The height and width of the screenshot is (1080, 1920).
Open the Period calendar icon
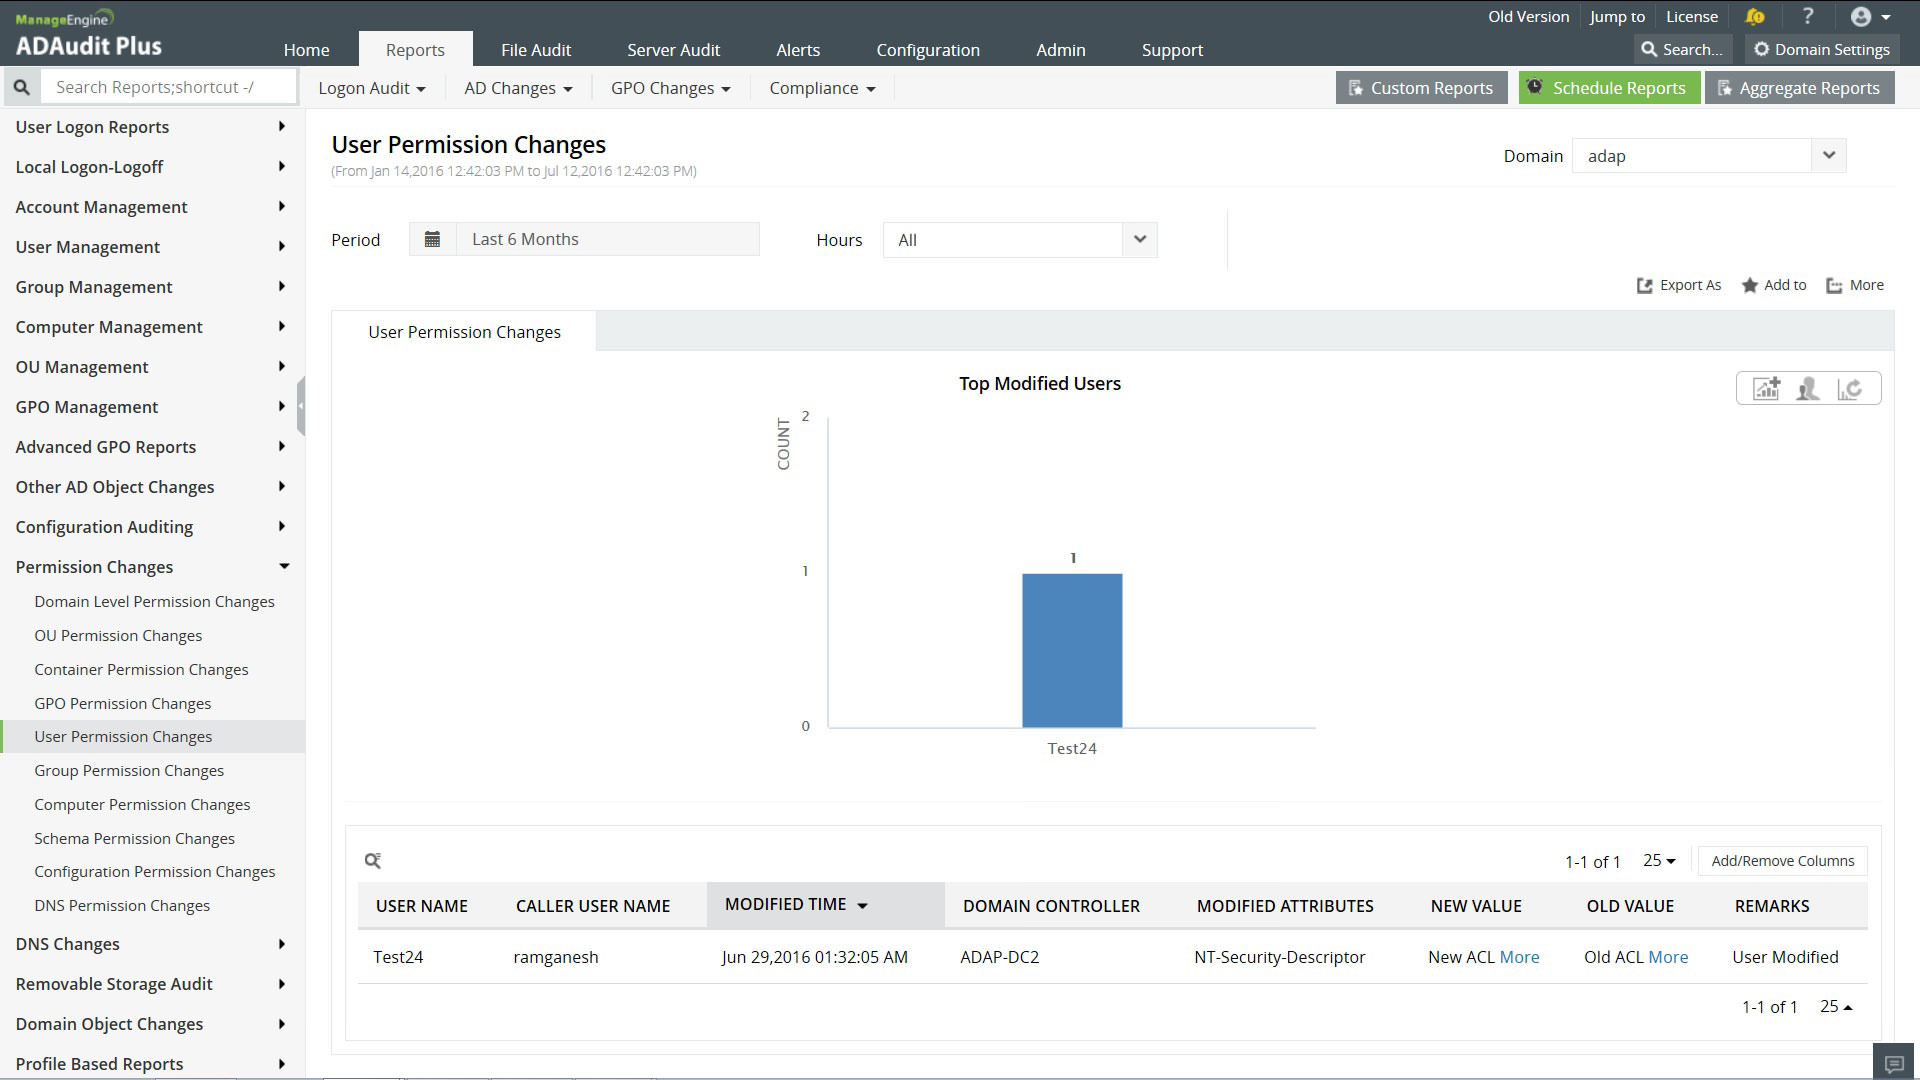coord(432,240)
